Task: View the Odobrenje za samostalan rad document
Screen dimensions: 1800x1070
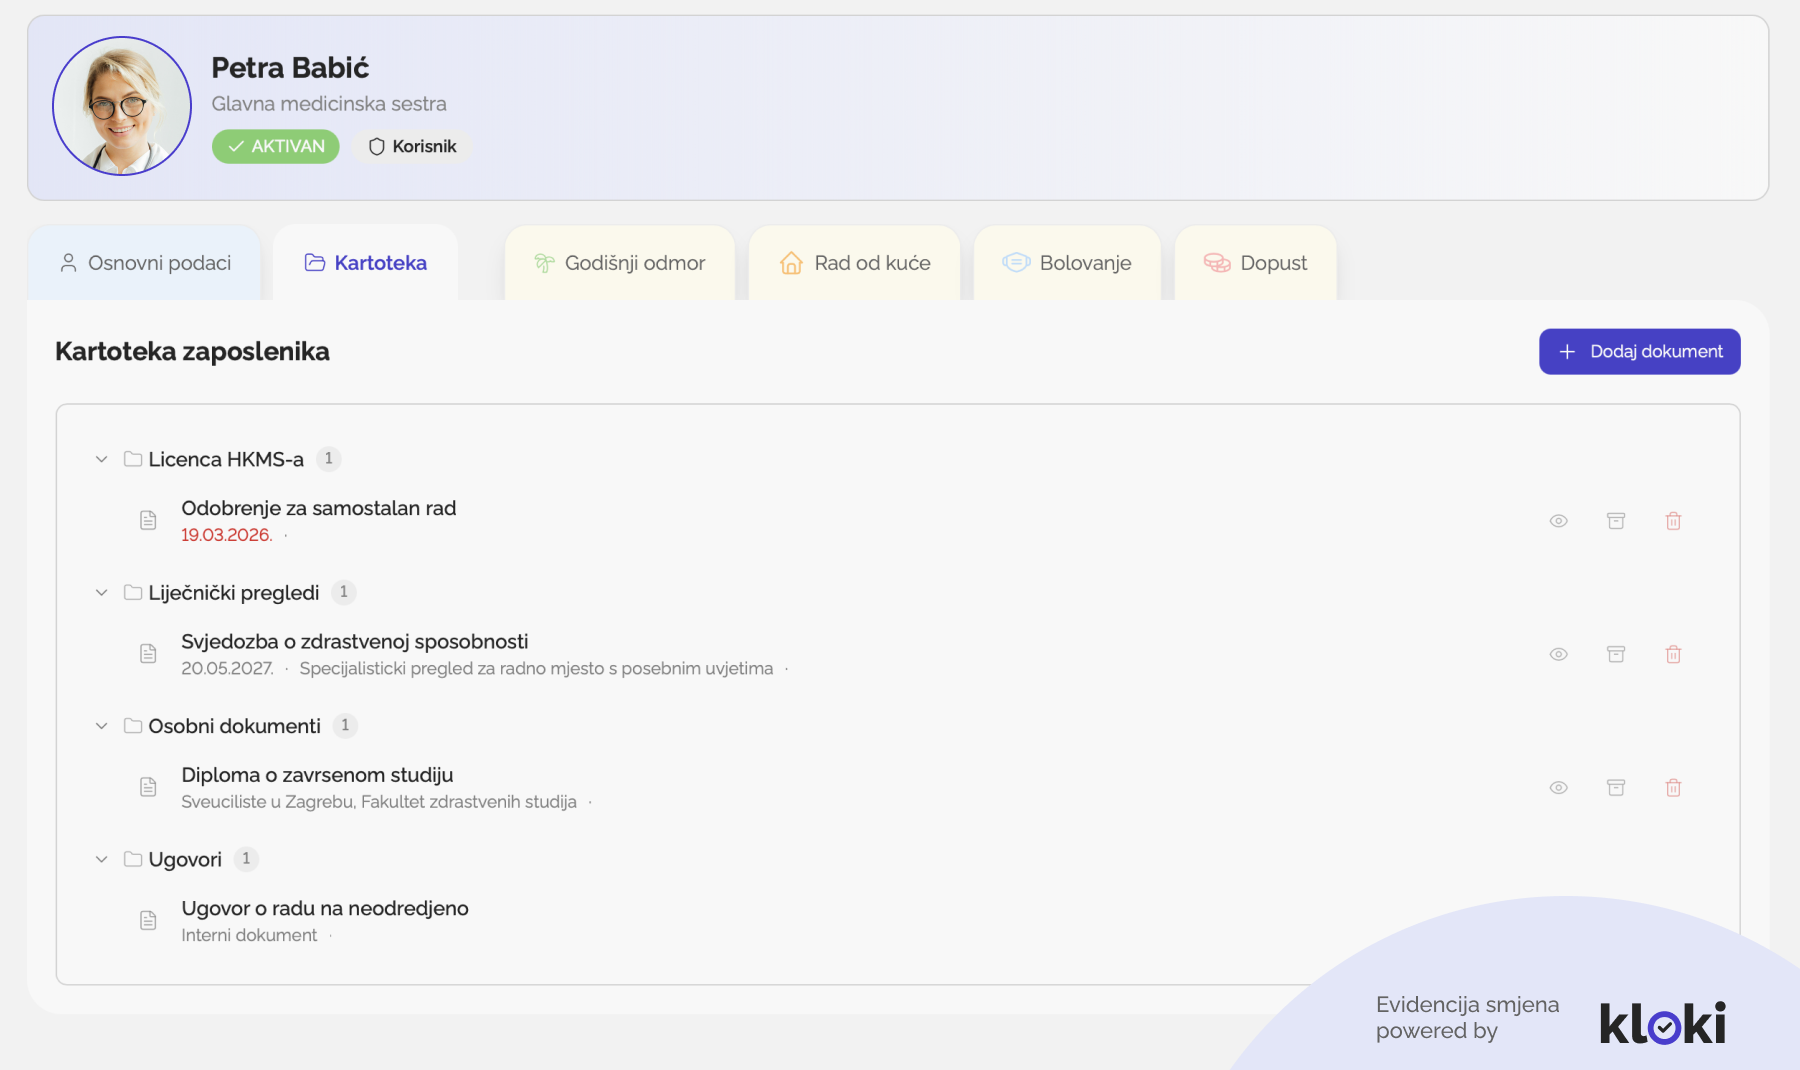Action: pyautogui.click(x=1558, y=521)
